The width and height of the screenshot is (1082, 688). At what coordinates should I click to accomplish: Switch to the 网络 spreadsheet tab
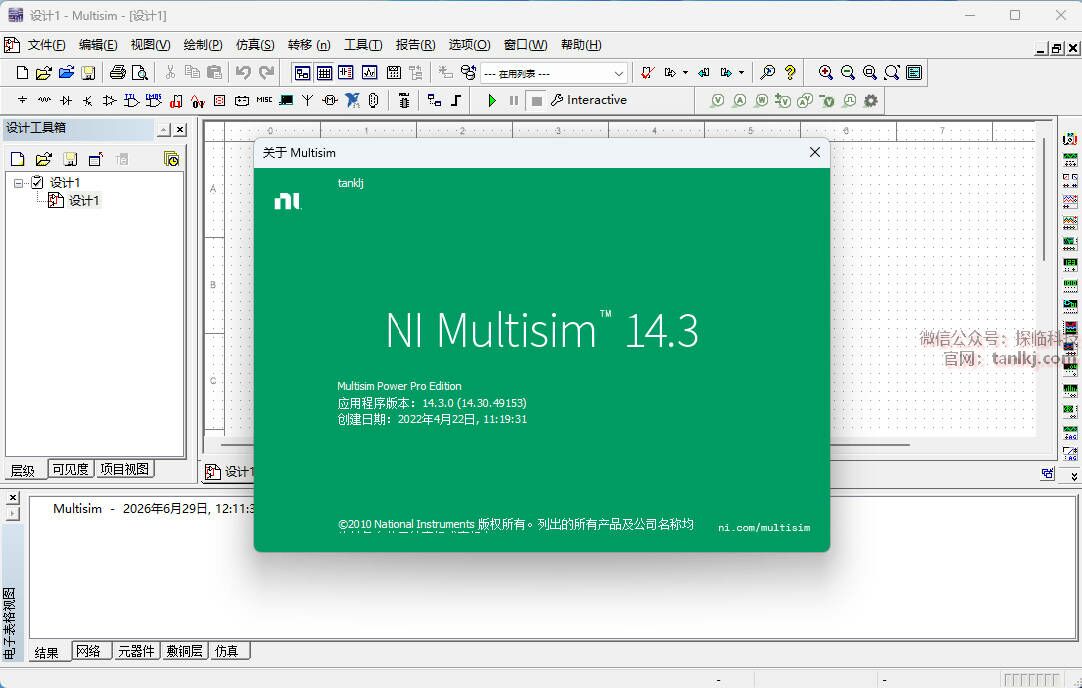[x=89, y=651]
